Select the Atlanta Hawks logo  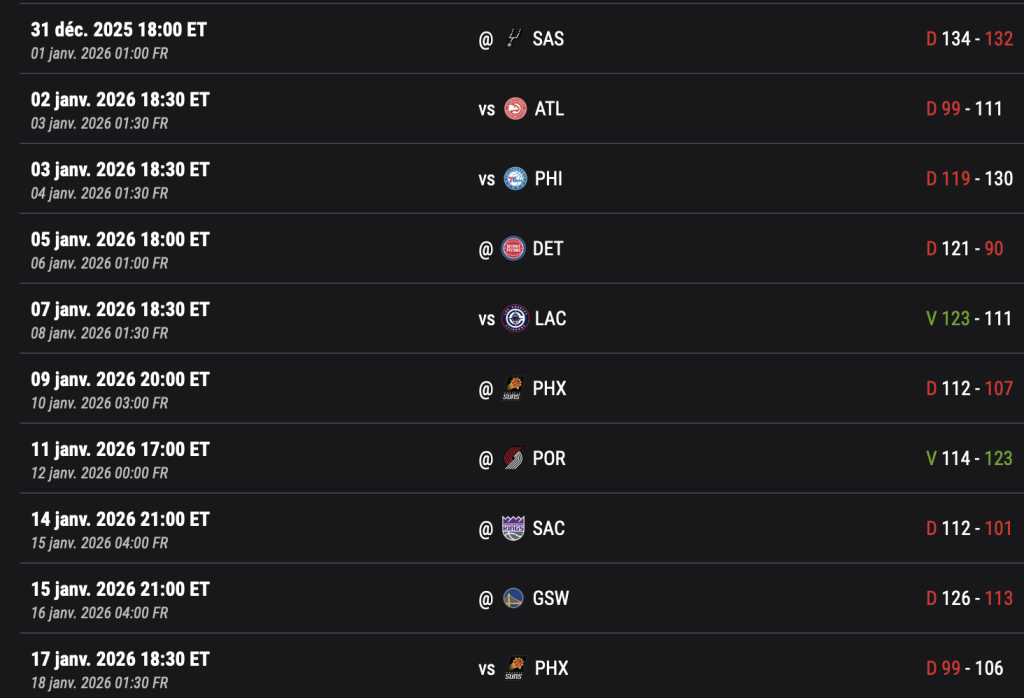click(515, 109)
